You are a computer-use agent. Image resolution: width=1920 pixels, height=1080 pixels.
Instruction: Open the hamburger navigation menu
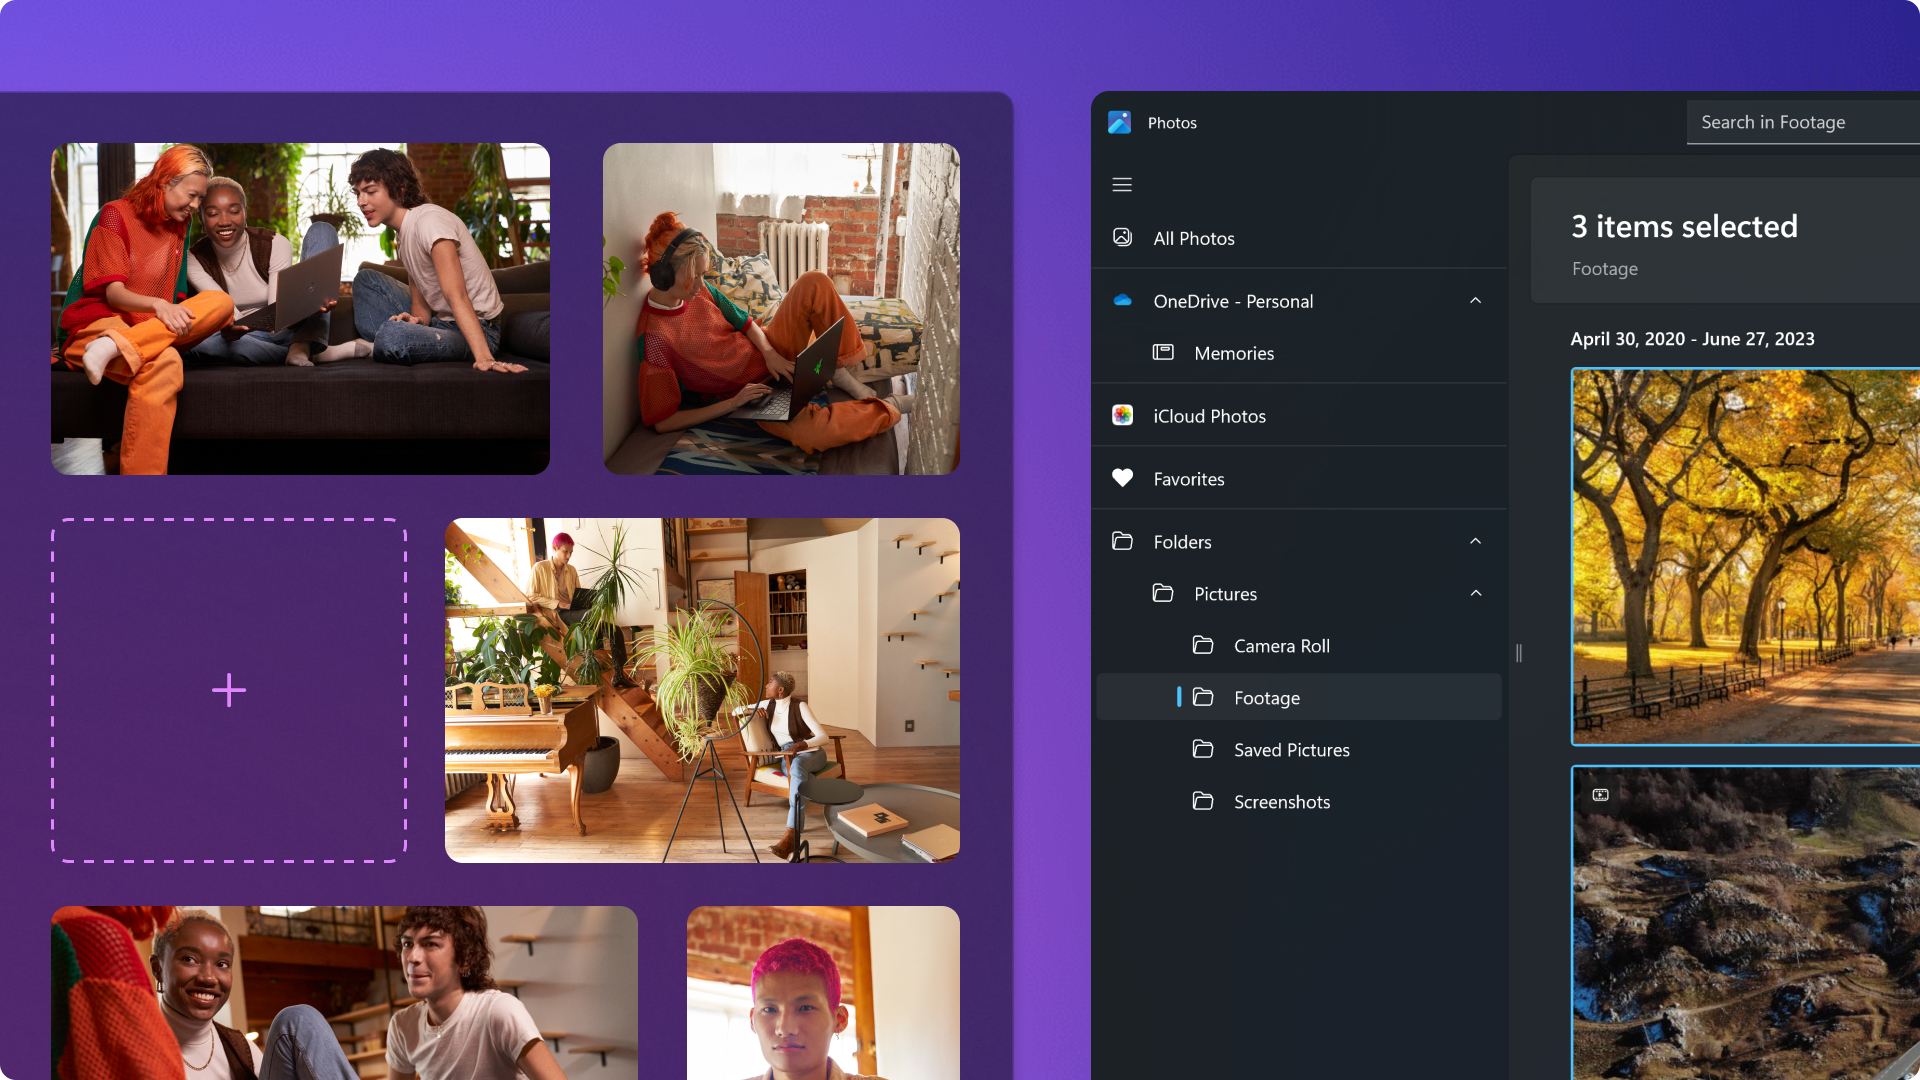click(x=1121, y=185)
